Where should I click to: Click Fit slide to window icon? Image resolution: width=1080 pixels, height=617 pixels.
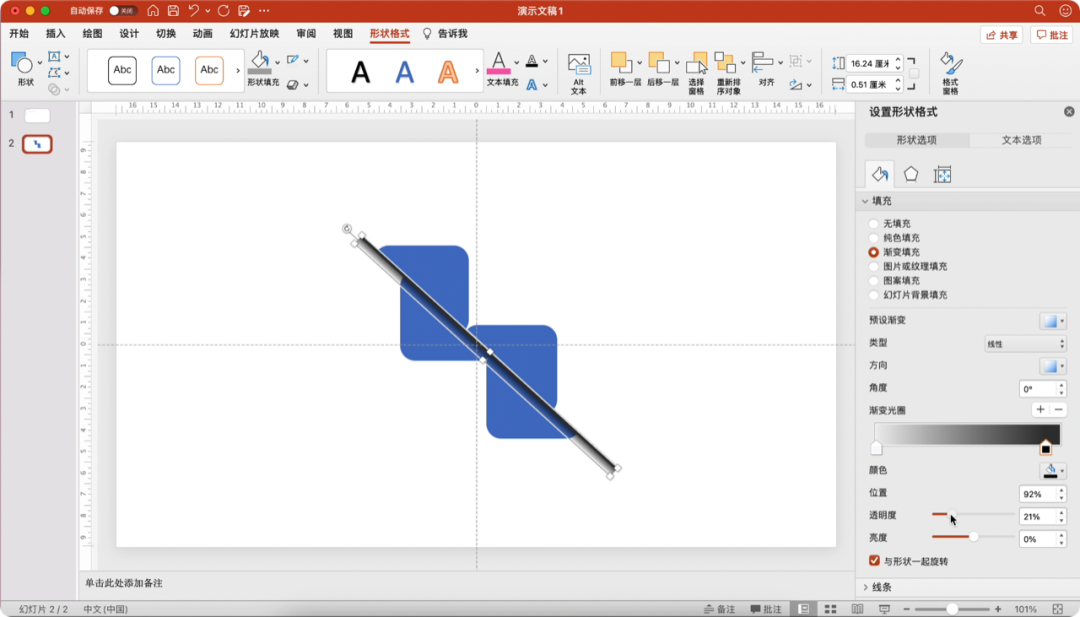[1058, 609]
